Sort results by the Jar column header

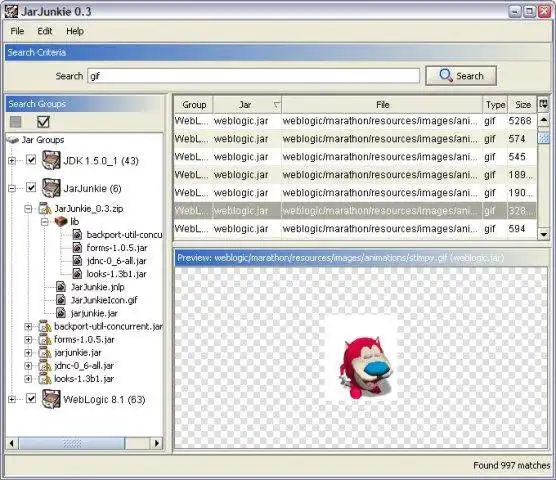(x=247, y=105)
